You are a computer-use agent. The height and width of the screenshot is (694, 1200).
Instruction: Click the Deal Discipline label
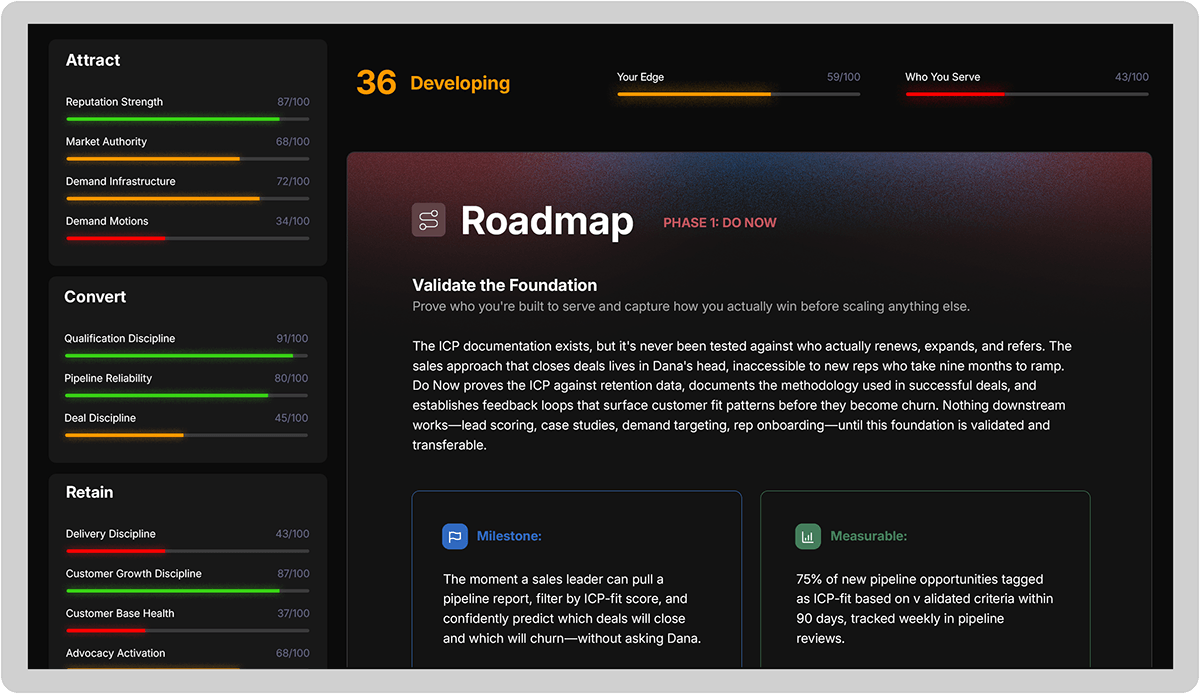100,418
